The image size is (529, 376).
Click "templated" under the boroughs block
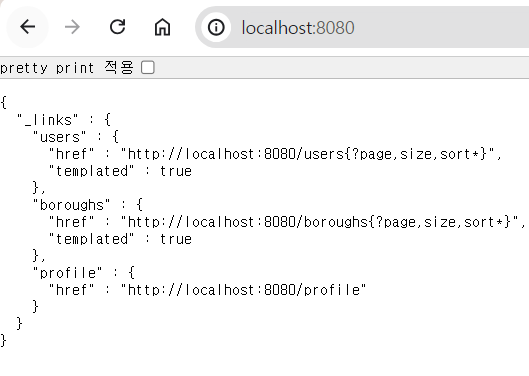coord(91,239)
